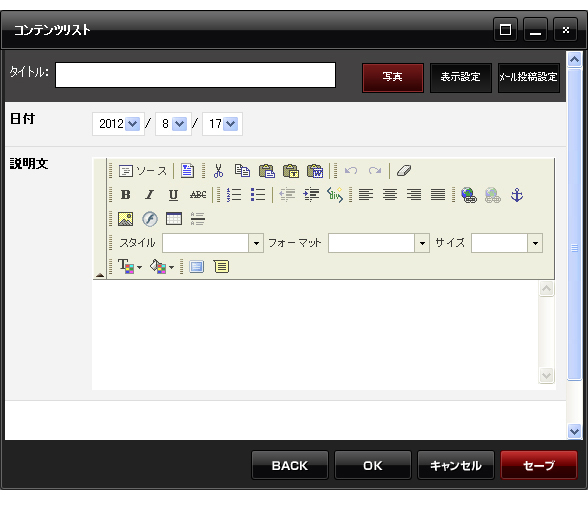Image resolution: width=588 pixels, height=510 pixels.
Task: Click the セーブ save button
Action: coord(538,465)
